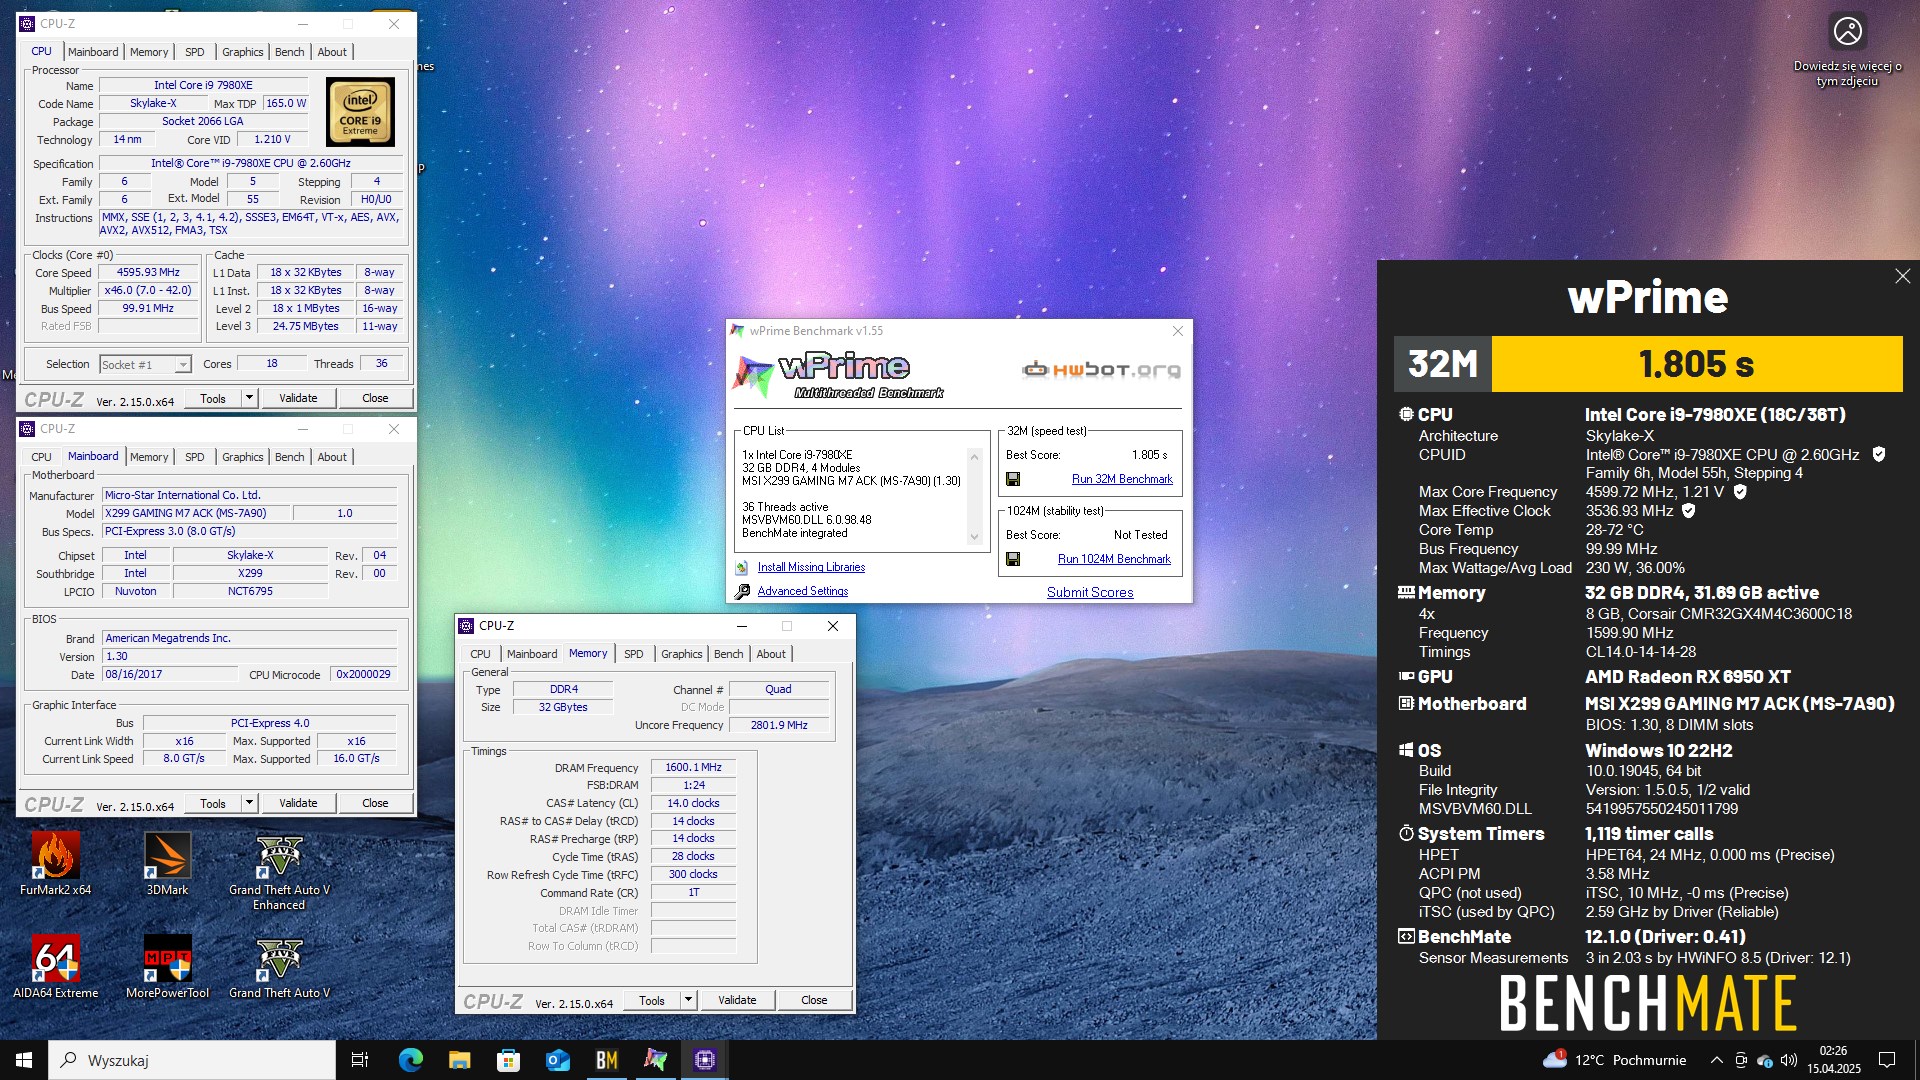This screenshot has width=1920, height=1080.
Task: Open About tab in Mainboard CPU-Z window
Action: [332, 457]
